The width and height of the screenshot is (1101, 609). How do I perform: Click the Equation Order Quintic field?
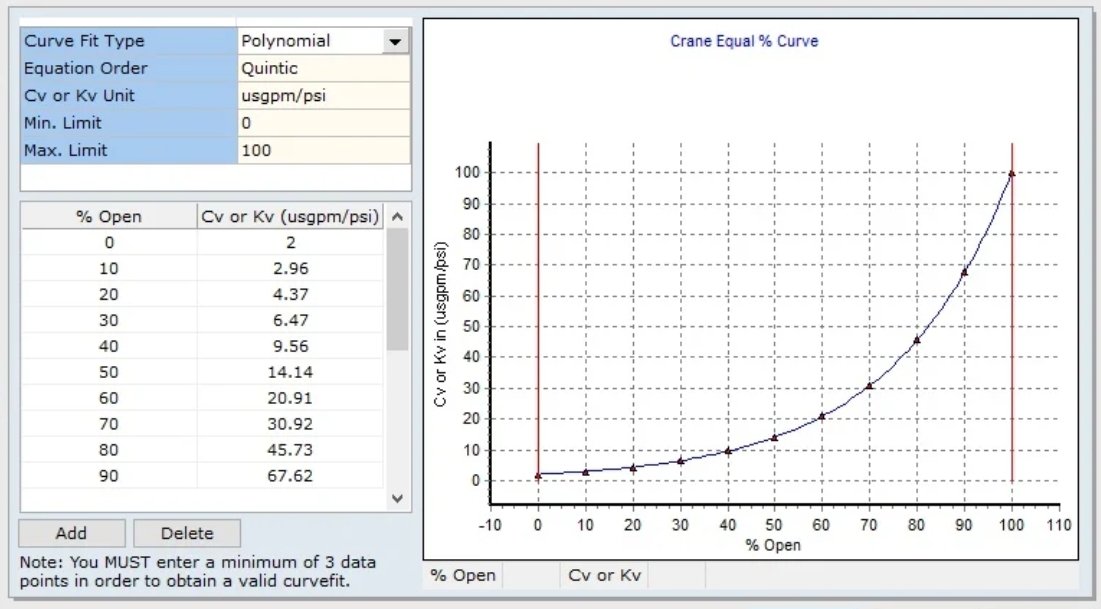point(323,69)
